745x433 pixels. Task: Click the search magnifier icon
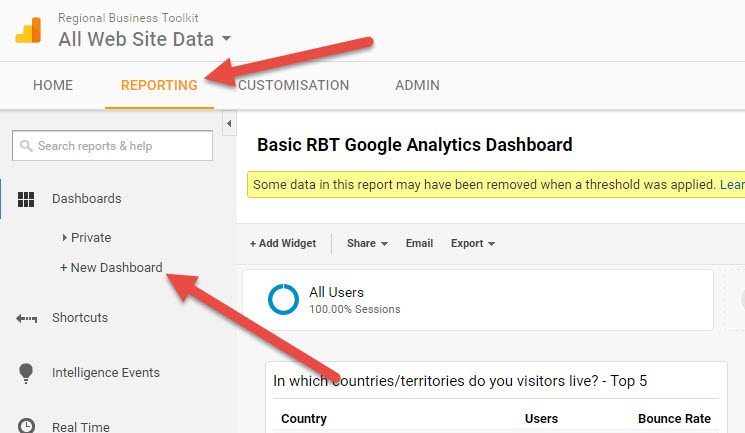pyautogui.click(x=26, y=146)
